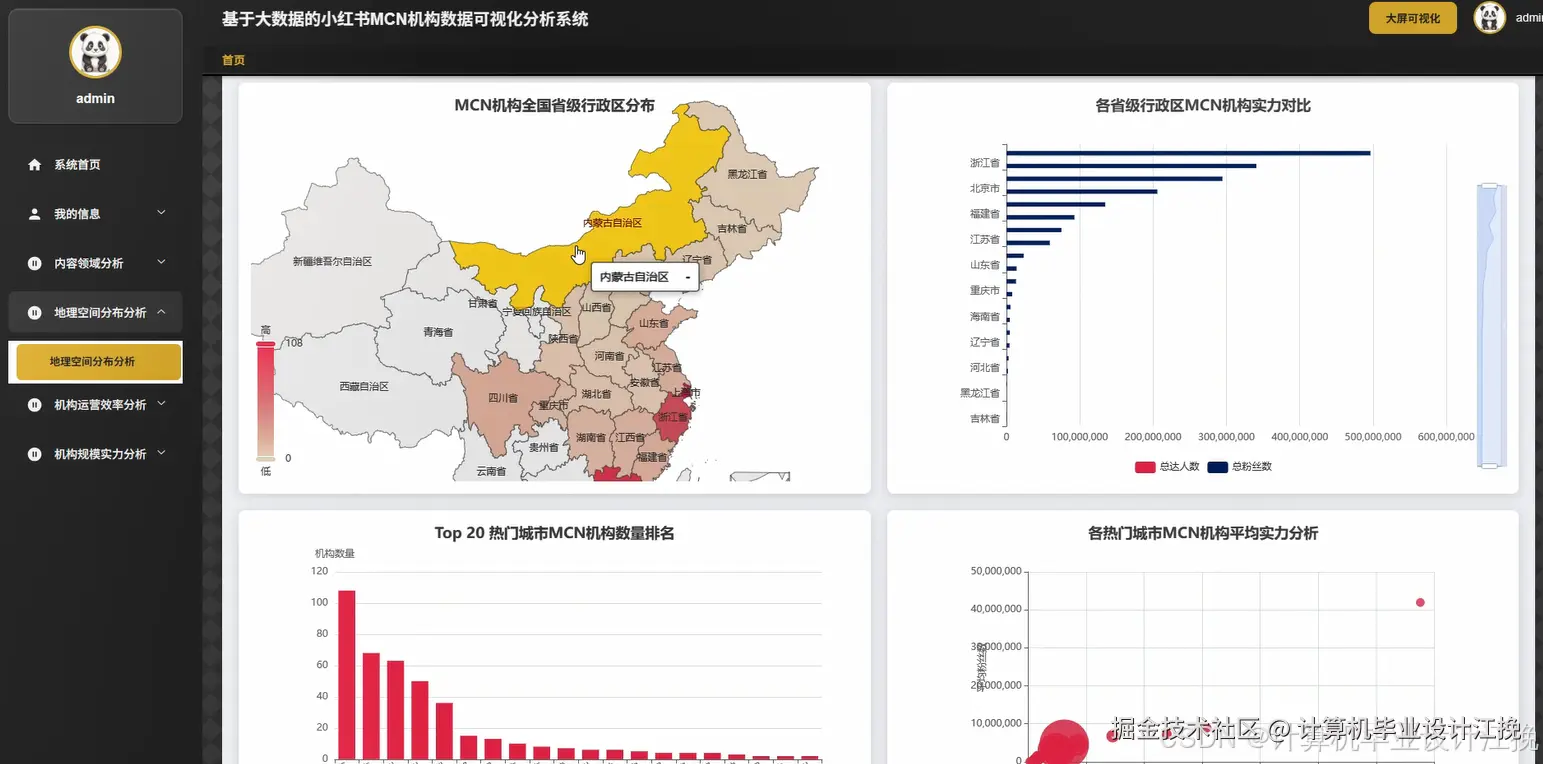The width and height of the screenshot is (1543, 764).
Task: Click the 重庆市 axis label in the bar chart
Action: coord(984,291)
